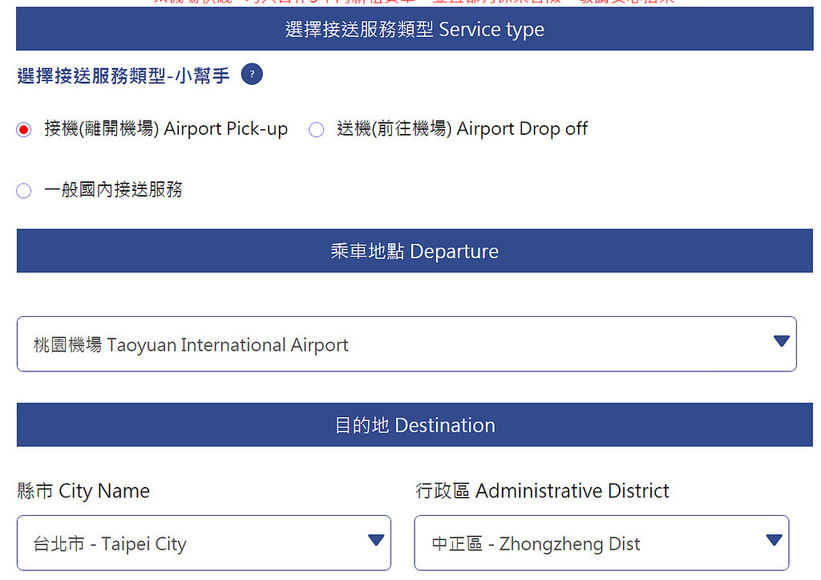Open the 小幫手 help question-mark icon
This screenshot has width=821, height=580.
pos(252,74)
